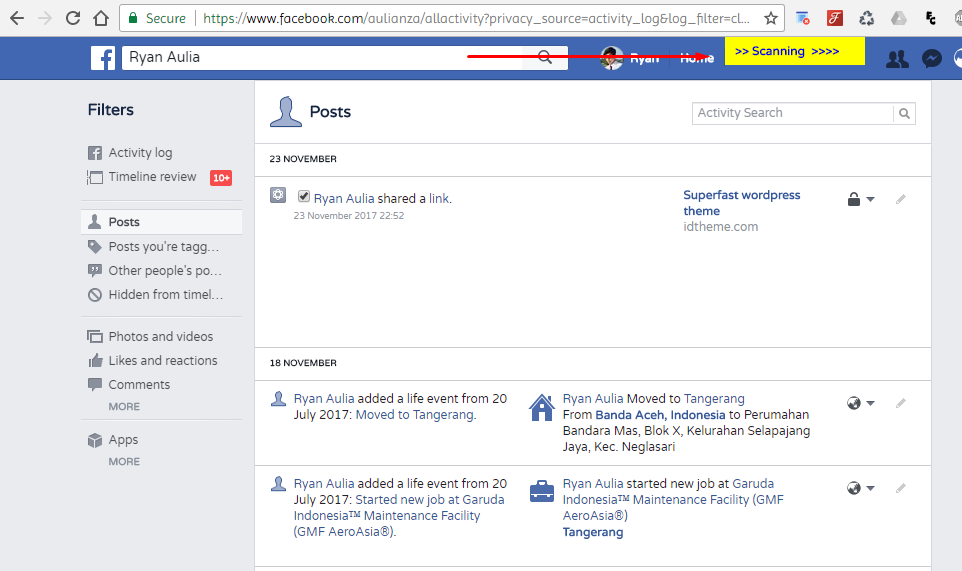Open Only Me privacy dropdown on shared link
This screenshot has width=962, height=571.
pos(861,199)
